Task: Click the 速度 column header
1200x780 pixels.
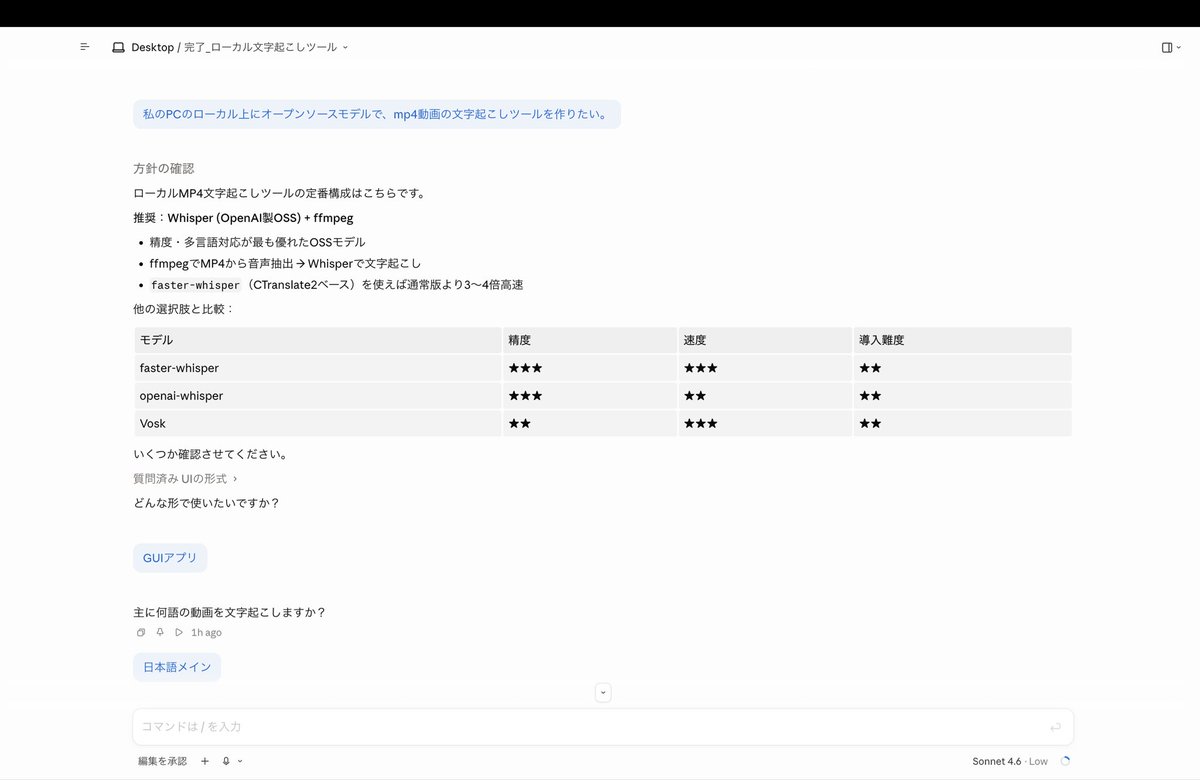Action: click(x=765, y=340)
